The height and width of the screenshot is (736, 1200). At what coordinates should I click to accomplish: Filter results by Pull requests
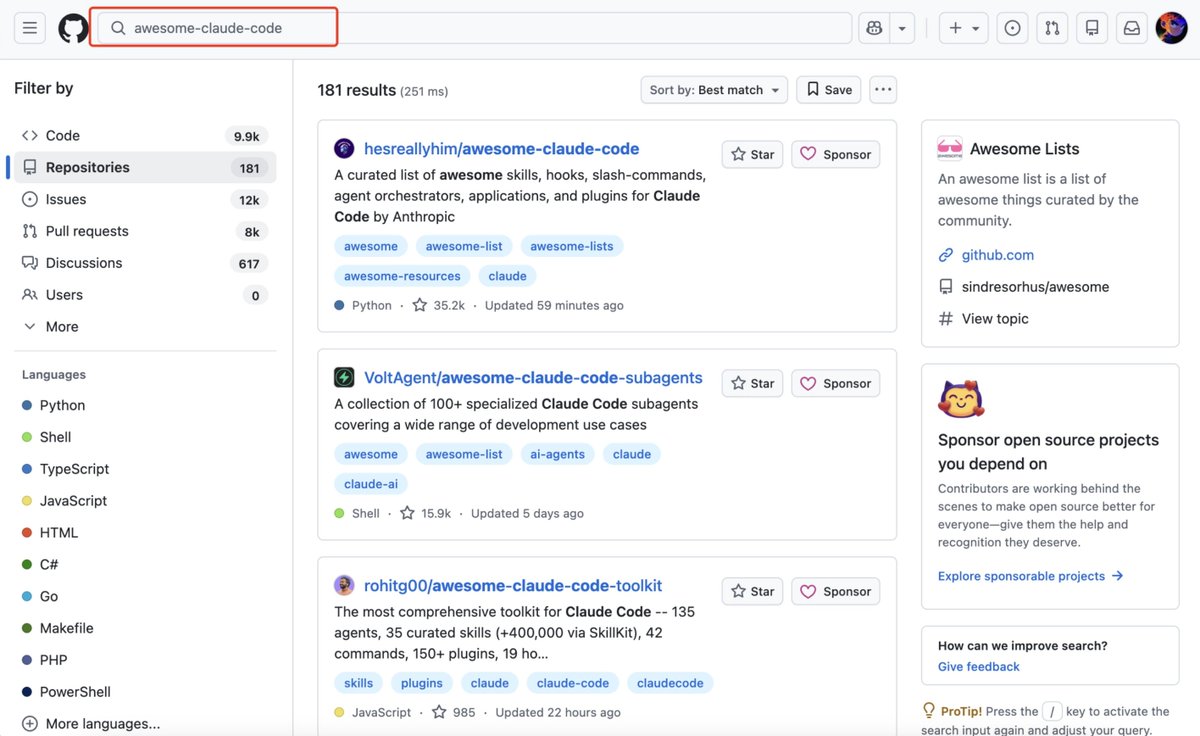[145, 231]
